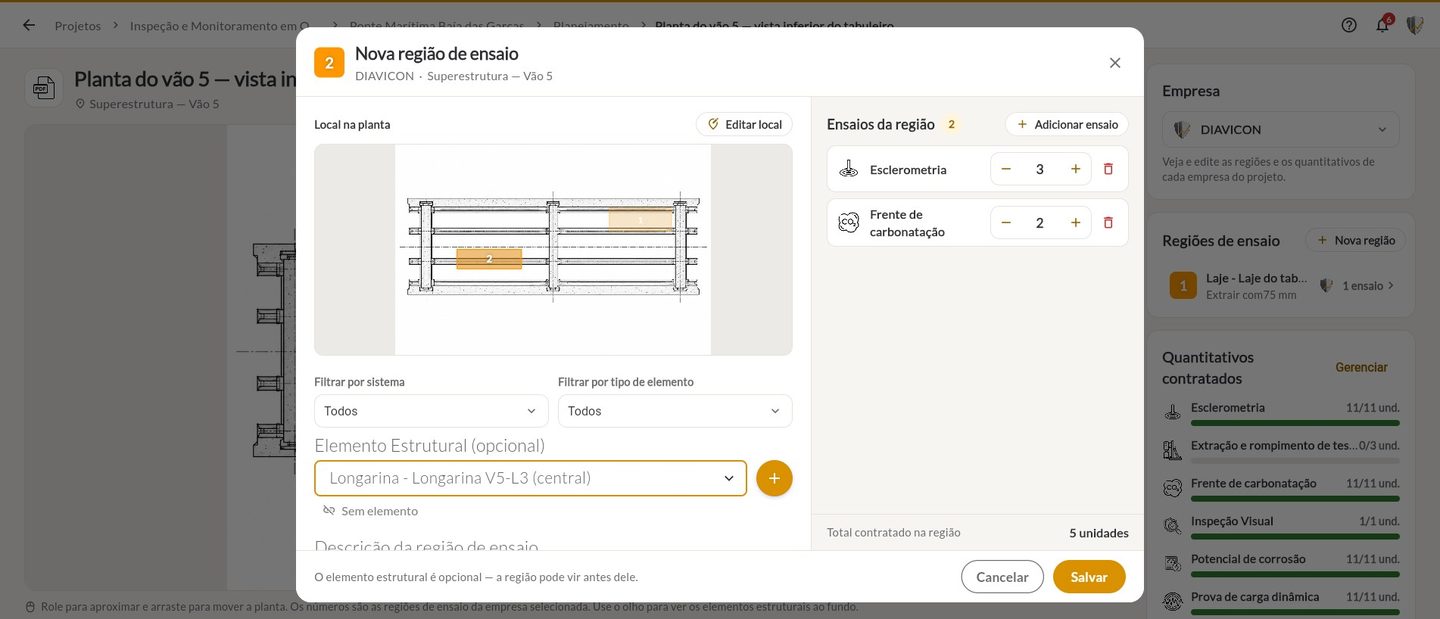1440x619 pixels.
Task: Open Filtrar por sistema dropdown
Action: (x=431, y=411)
